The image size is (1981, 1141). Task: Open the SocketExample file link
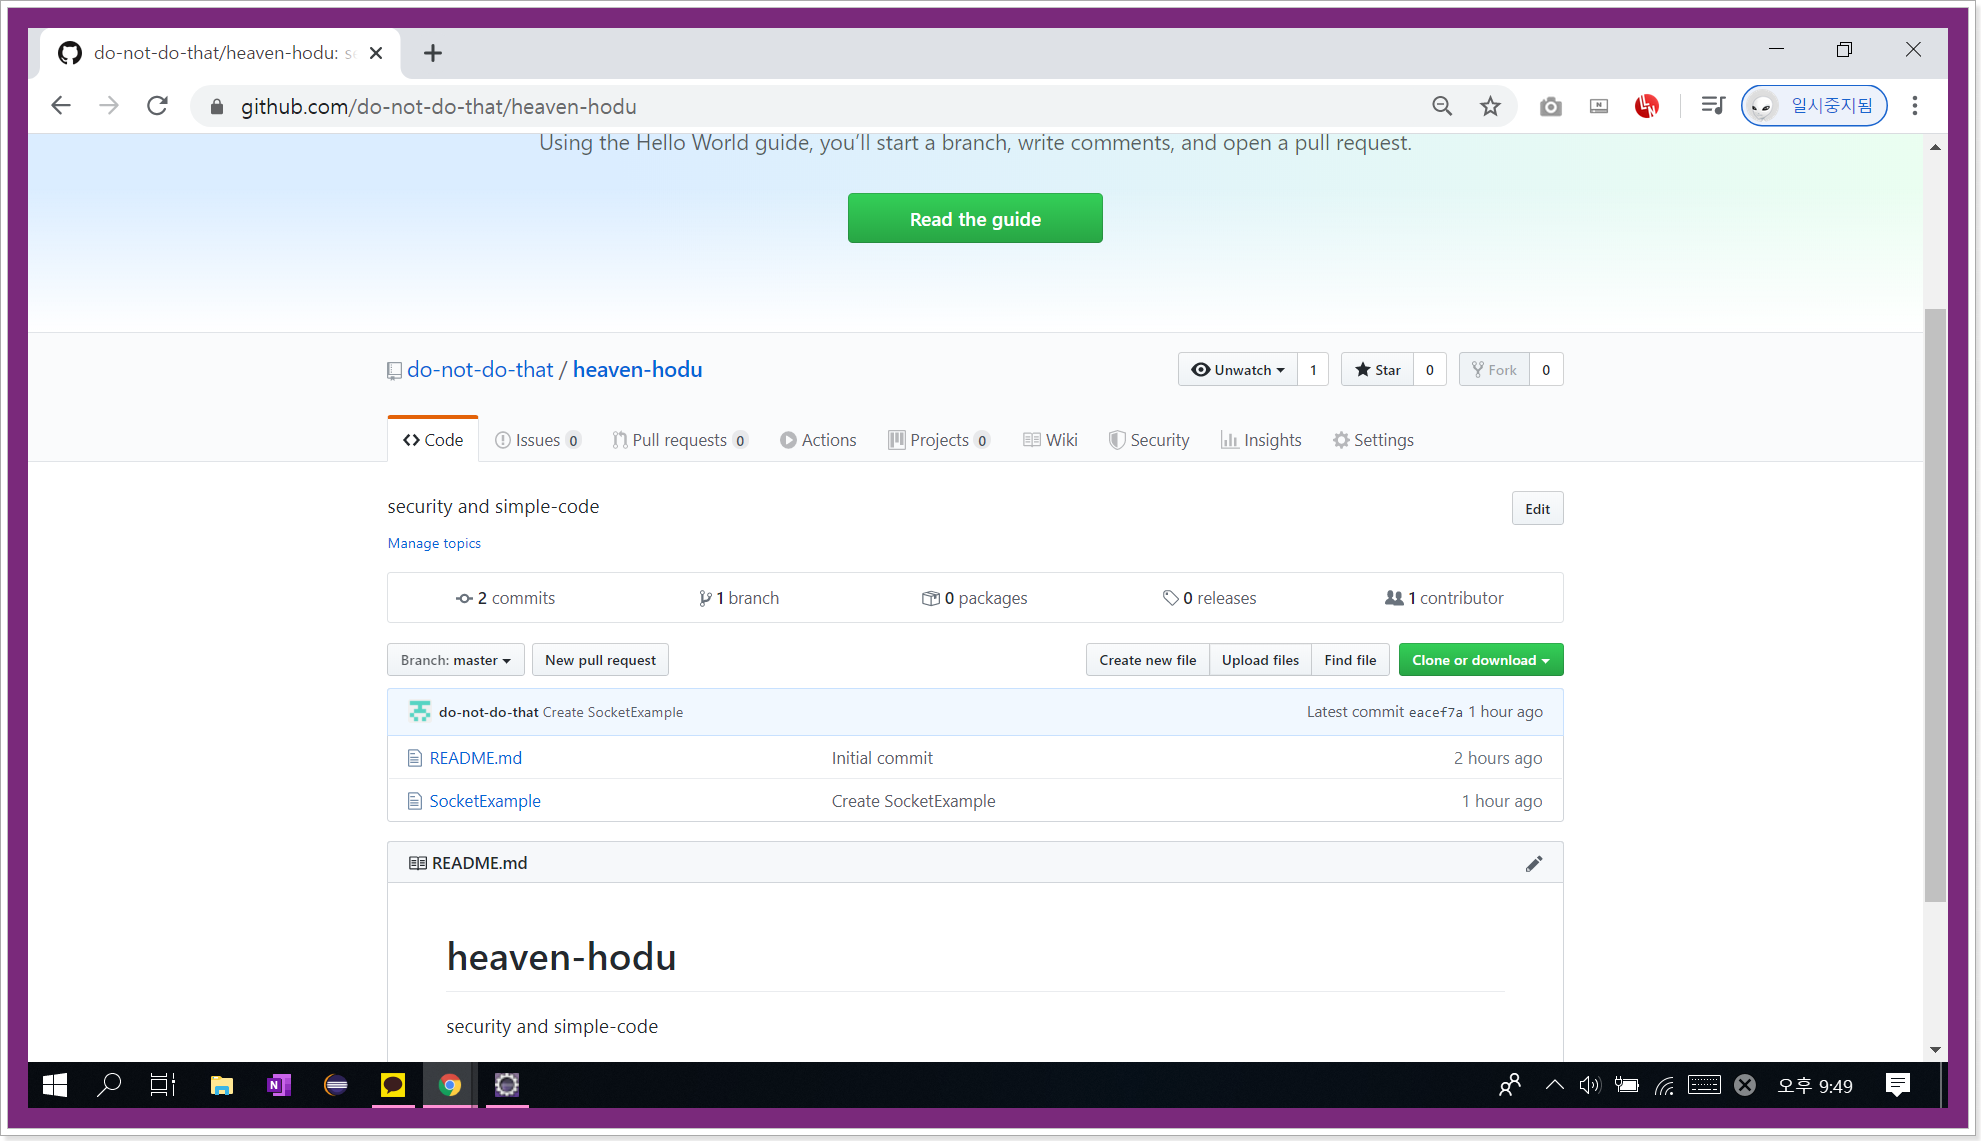click(485, 801)
